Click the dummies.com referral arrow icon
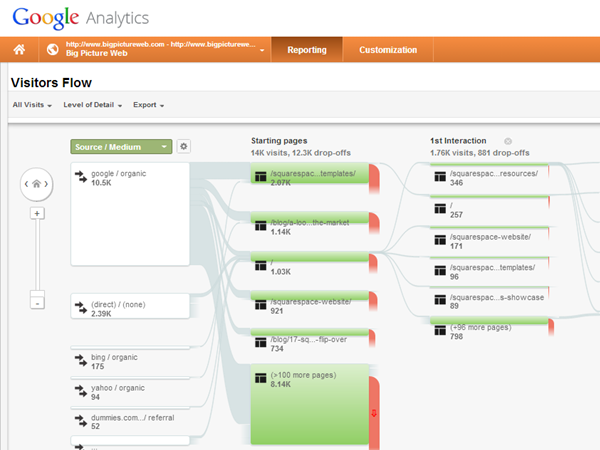This screenshot has width=600, height=450. click(81, 421)
